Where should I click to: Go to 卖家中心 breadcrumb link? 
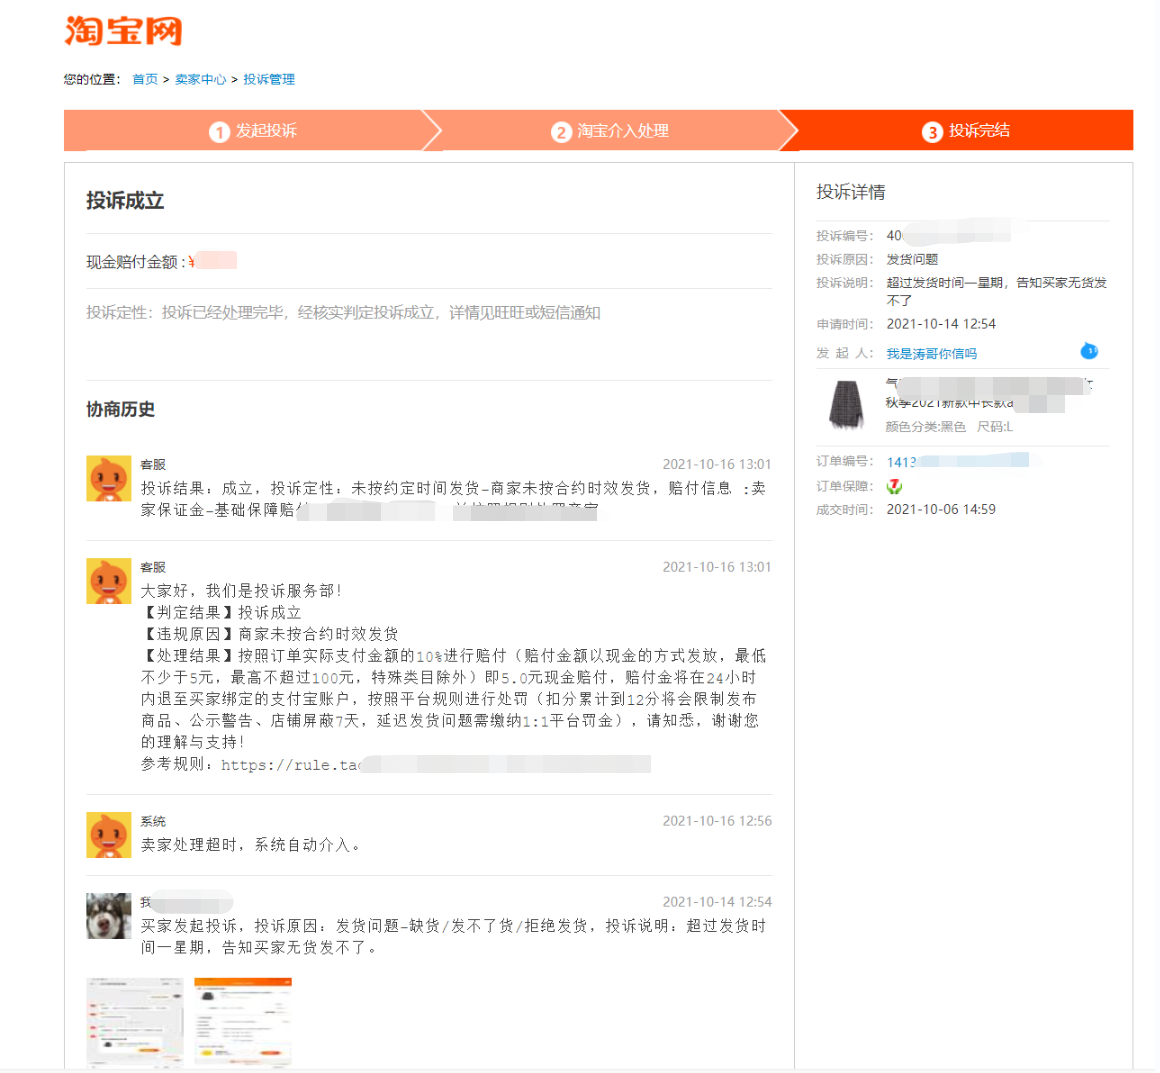tap(200, 79)
